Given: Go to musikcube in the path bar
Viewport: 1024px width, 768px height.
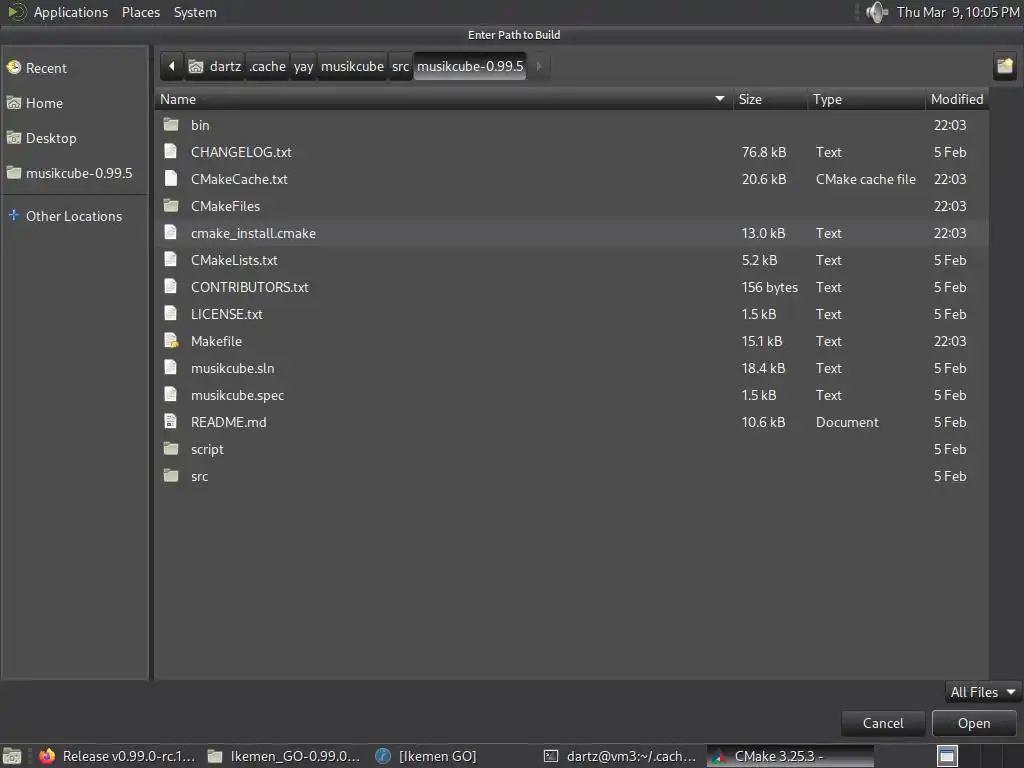Looking at the screenshot, I should coord(353,66).
